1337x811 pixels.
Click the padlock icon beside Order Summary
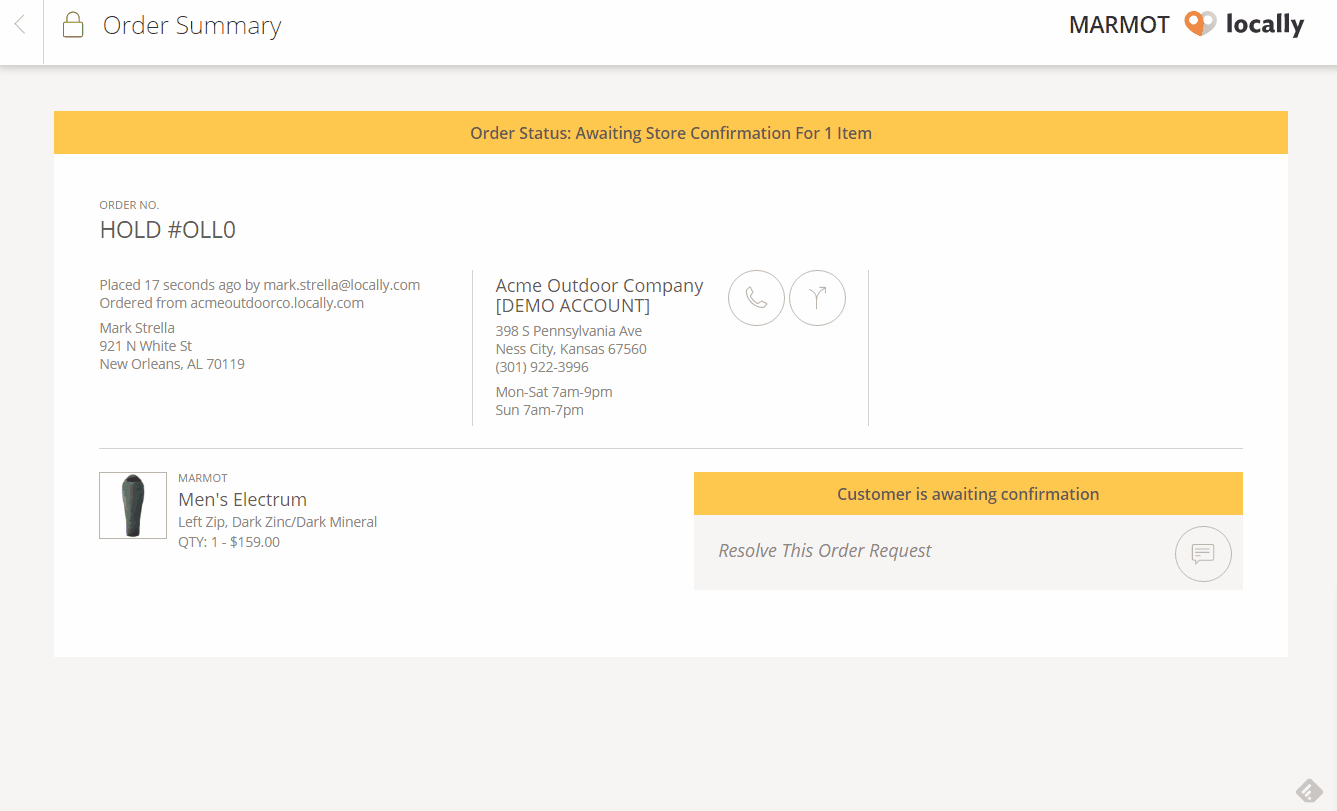tap(73, 25)
